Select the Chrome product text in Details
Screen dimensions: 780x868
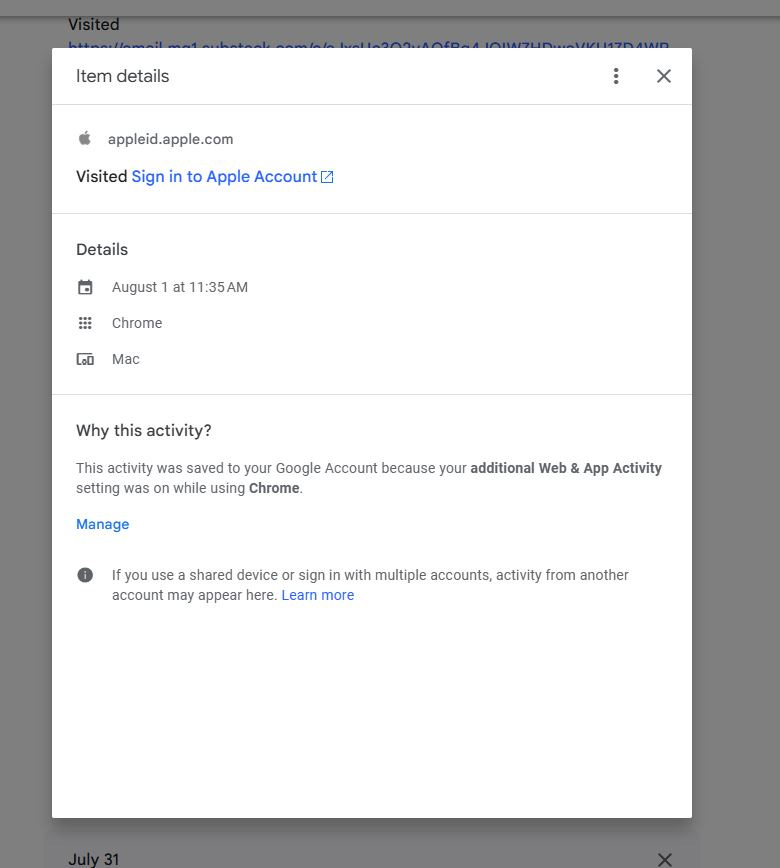137,323
